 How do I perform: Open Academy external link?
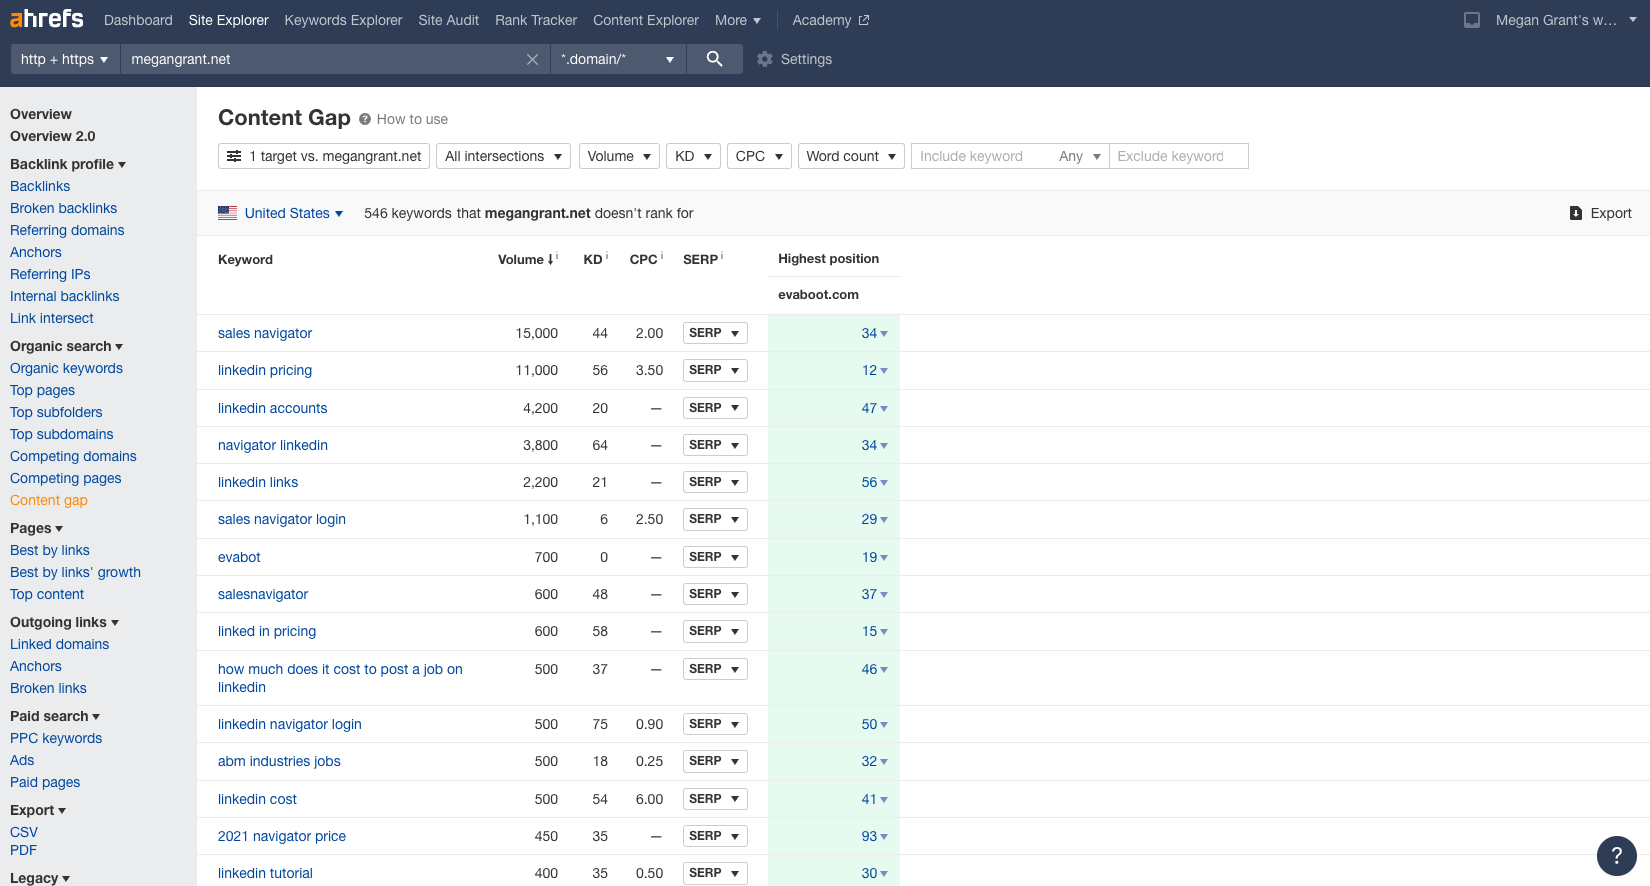tap(831, 20)
